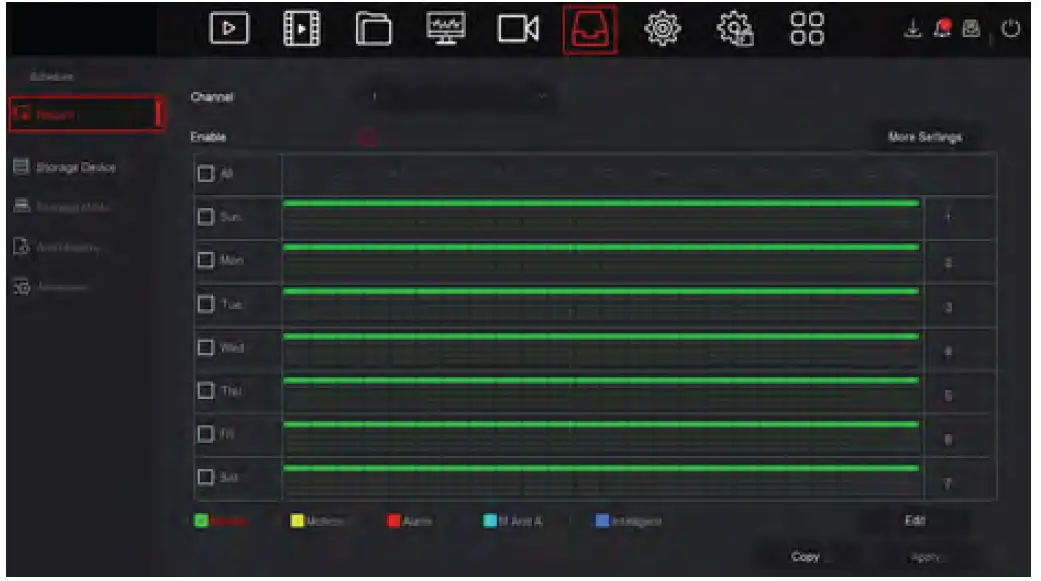Click the Saturday green schedule bar
This screenshot has width=1041, height=581.
[x=601, y=468]
